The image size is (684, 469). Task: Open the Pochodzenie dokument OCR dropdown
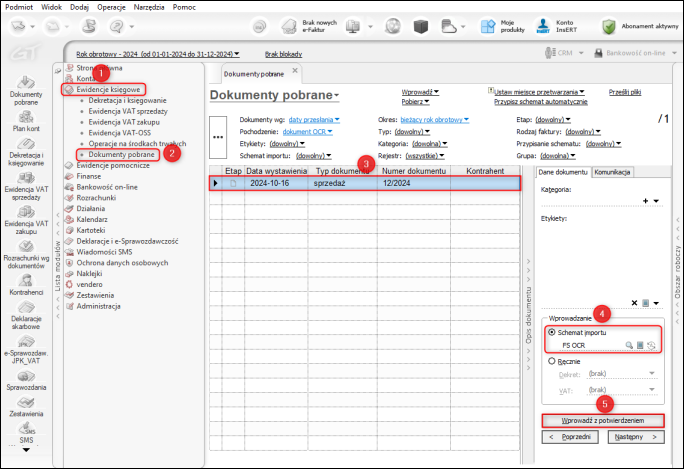(310, 131)
